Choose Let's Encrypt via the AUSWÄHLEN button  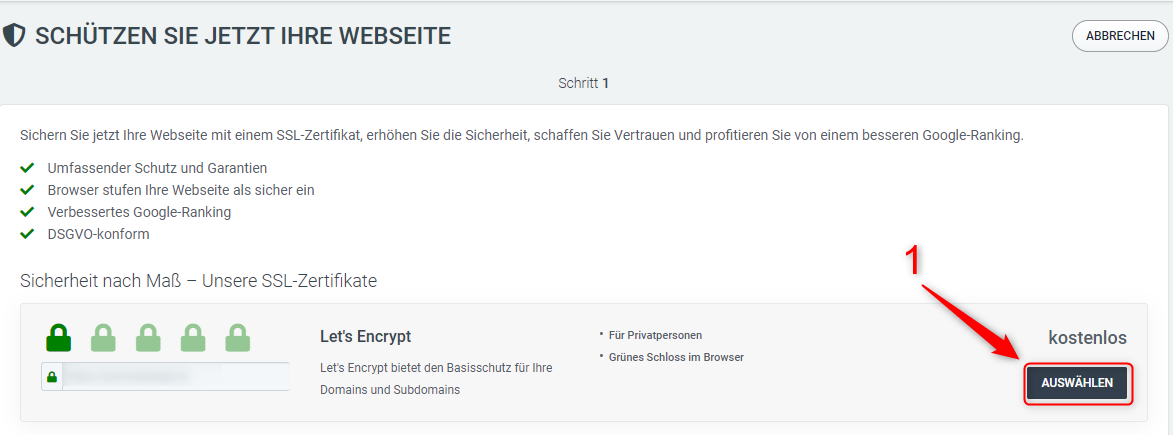[1077, 383]
